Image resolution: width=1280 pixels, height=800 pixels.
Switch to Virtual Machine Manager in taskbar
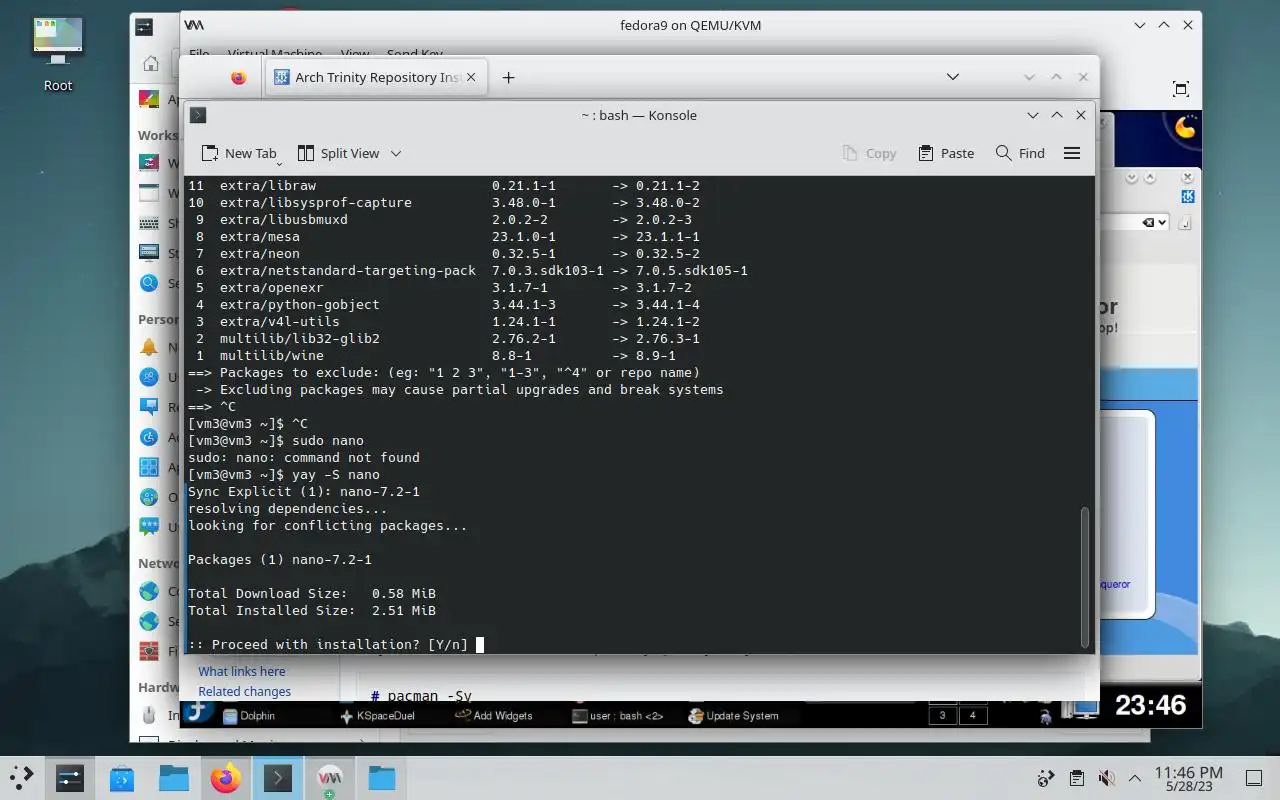[329, 777]
